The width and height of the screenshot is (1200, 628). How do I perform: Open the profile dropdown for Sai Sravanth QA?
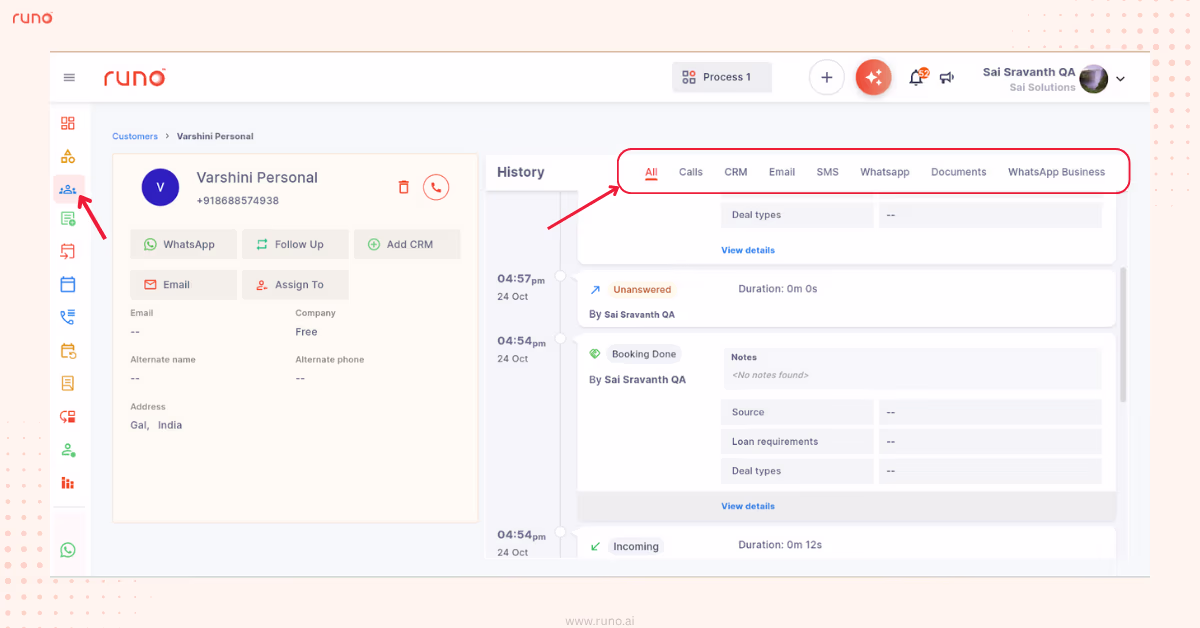(1120, 78)
